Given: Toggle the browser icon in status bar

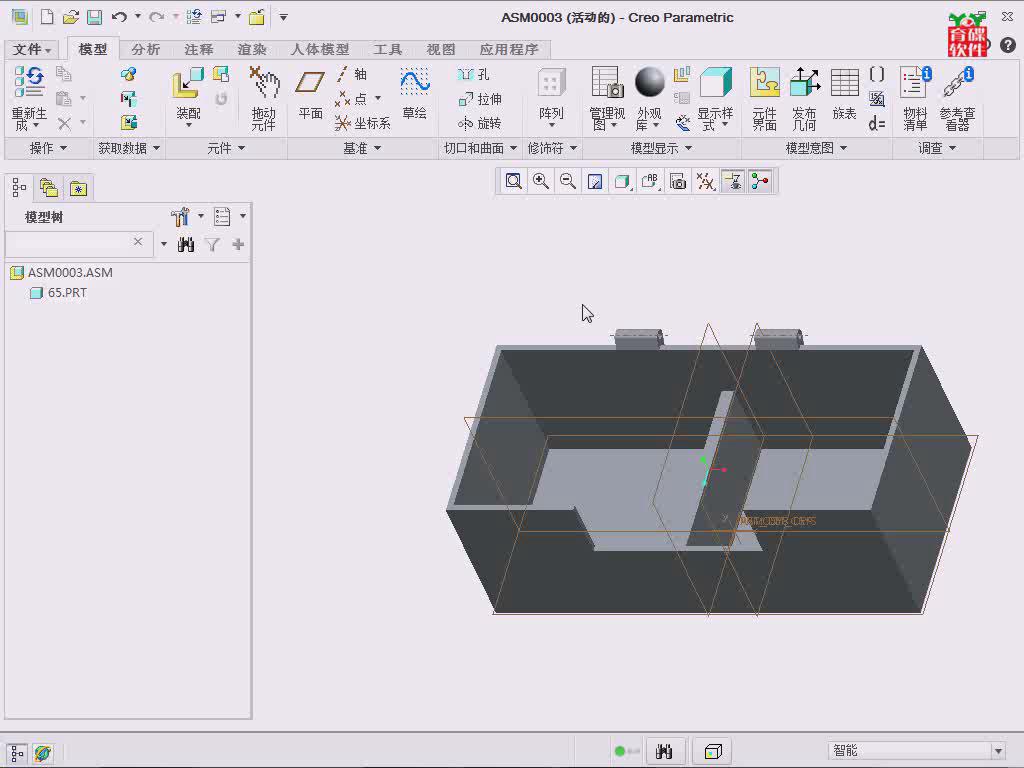Looking at the screenshot, I should [x=43, y=753].
